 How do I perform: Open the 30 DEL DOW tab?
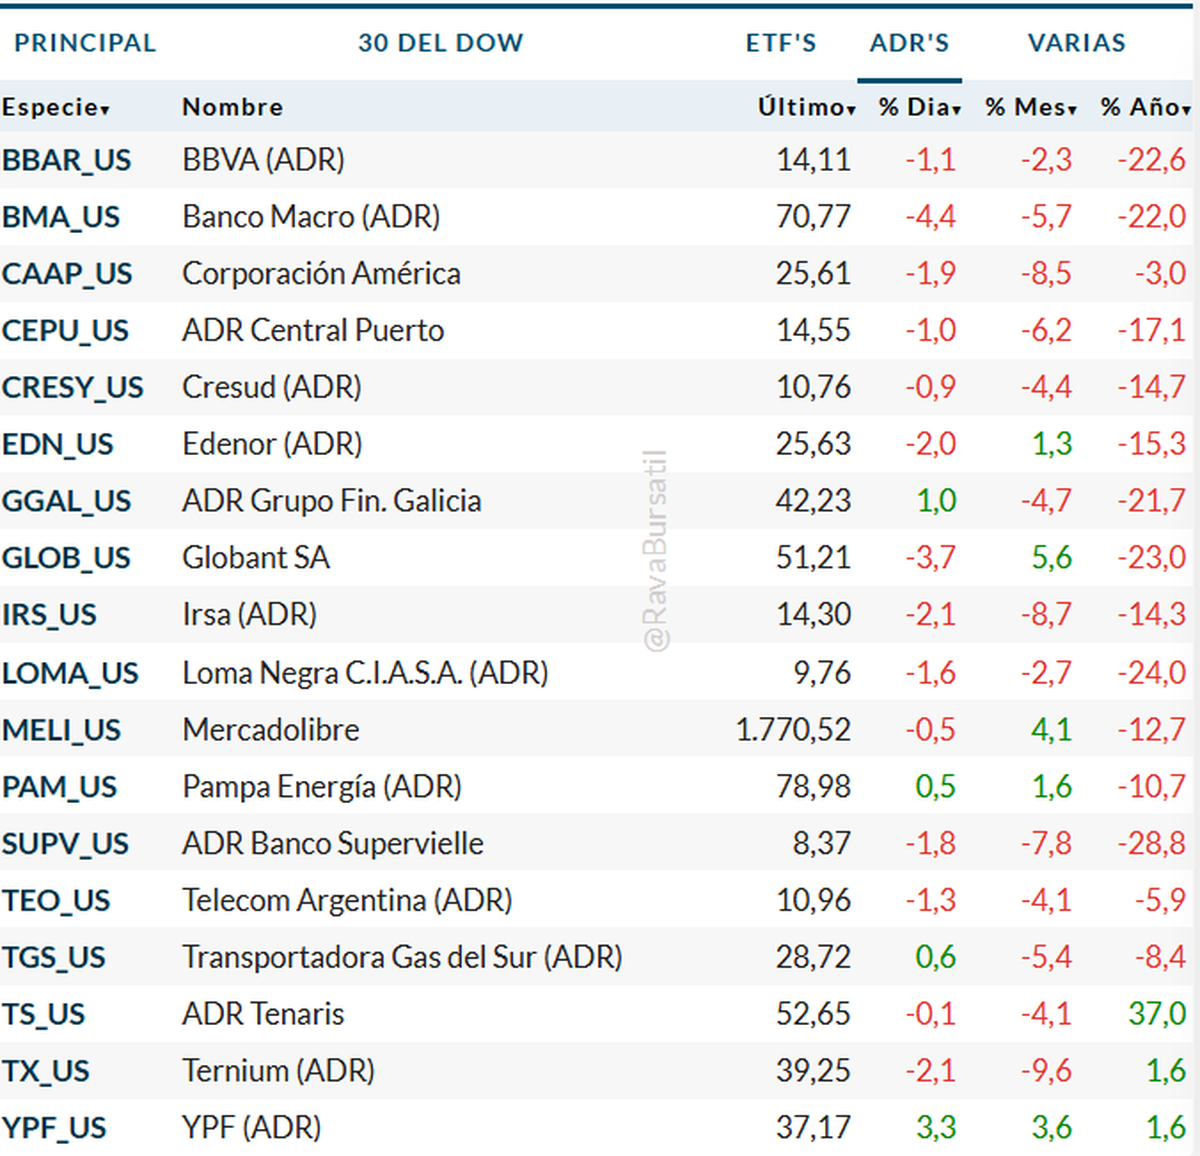pyautogui.click(x=440, y=43)
